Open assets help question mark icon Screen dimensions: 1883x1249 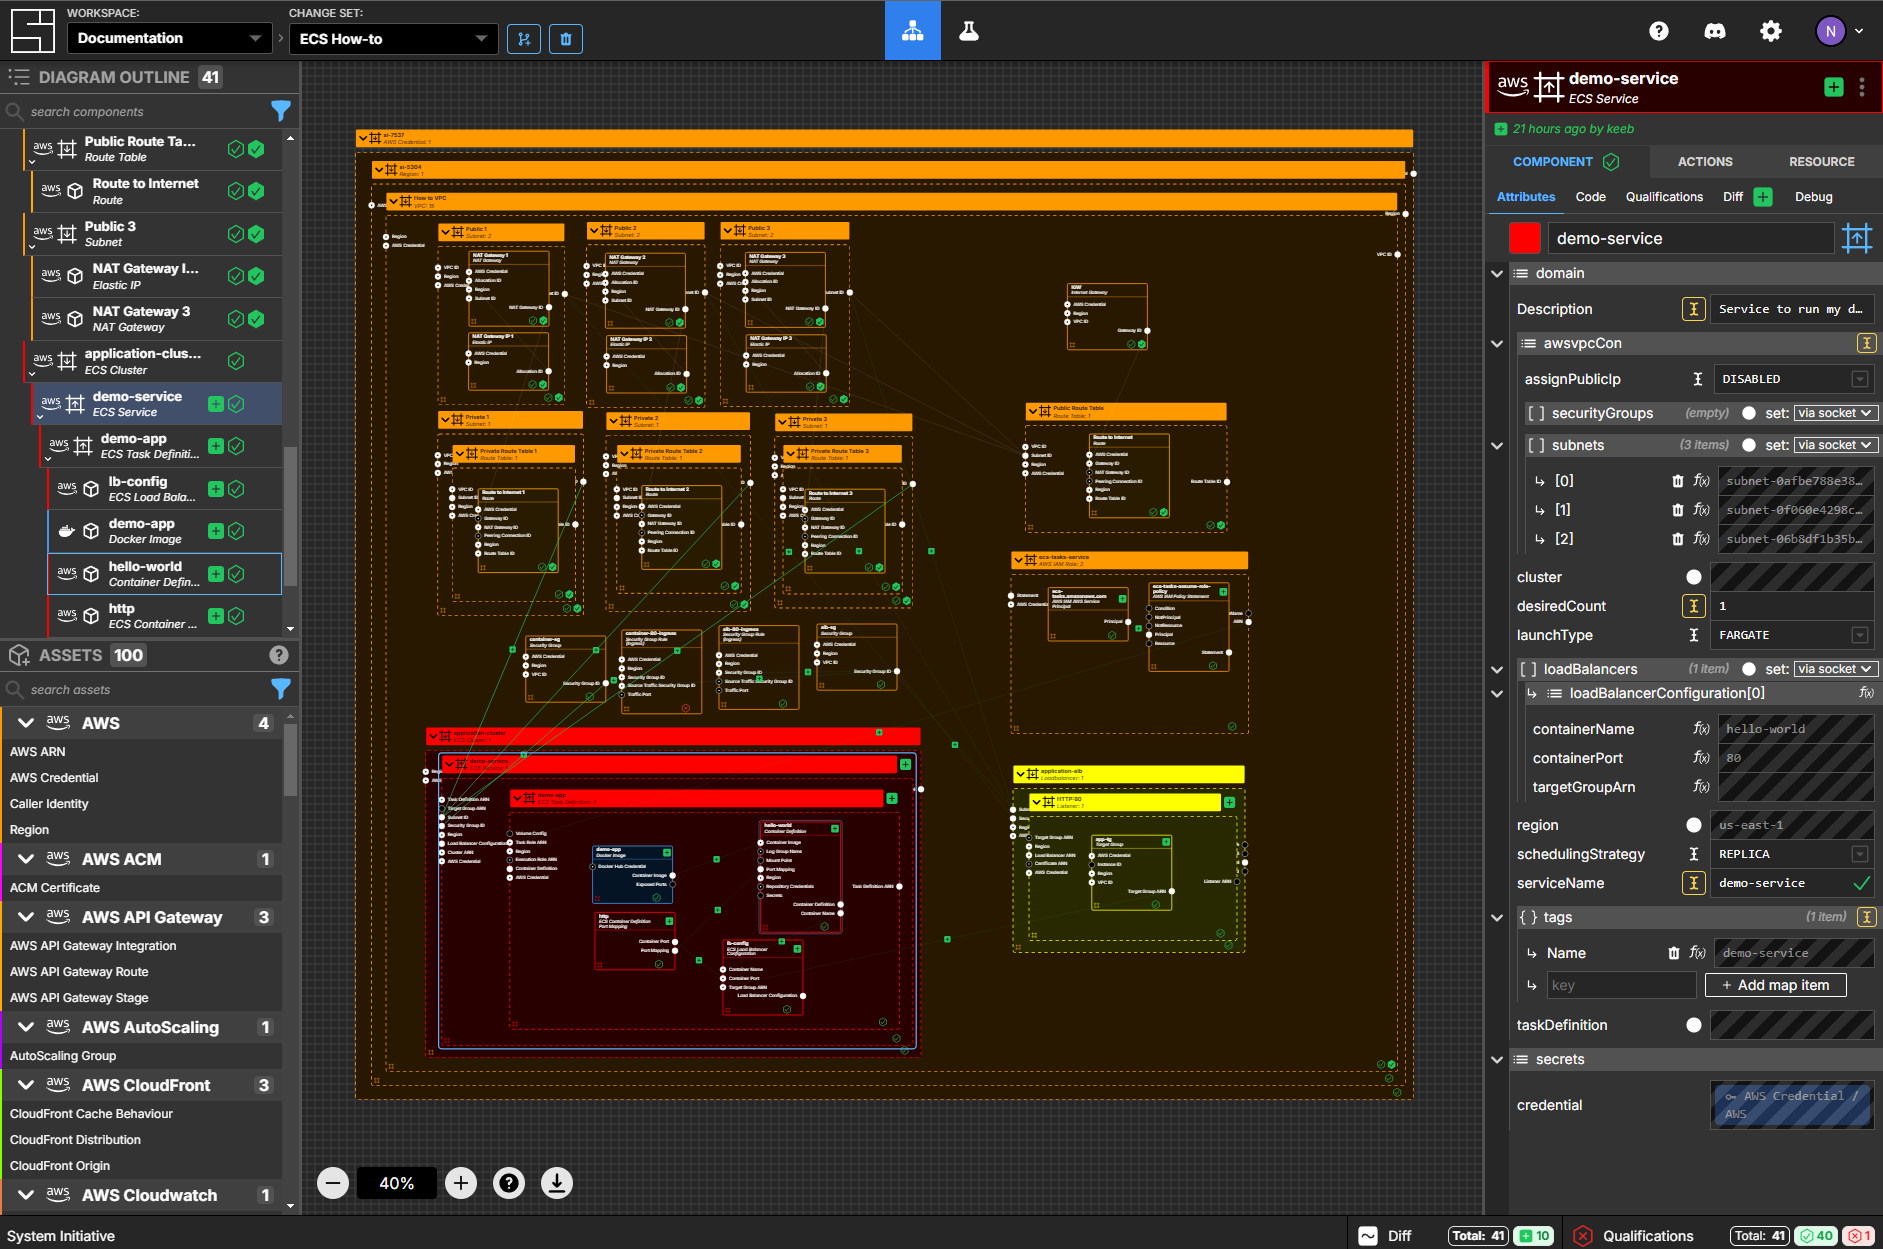(279, 655)
